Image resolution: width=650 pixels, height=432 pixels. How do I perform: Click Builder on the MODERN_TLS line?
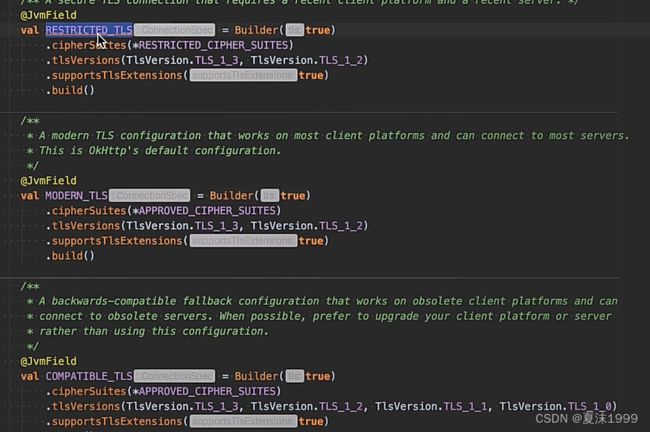[231, 196]
